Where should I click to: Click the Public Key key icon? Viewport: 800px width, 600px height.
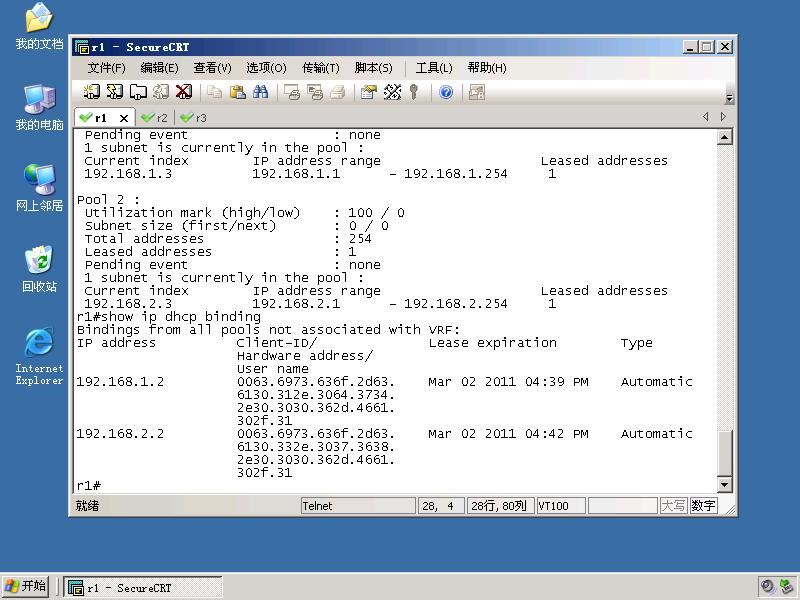click(414, 92)
